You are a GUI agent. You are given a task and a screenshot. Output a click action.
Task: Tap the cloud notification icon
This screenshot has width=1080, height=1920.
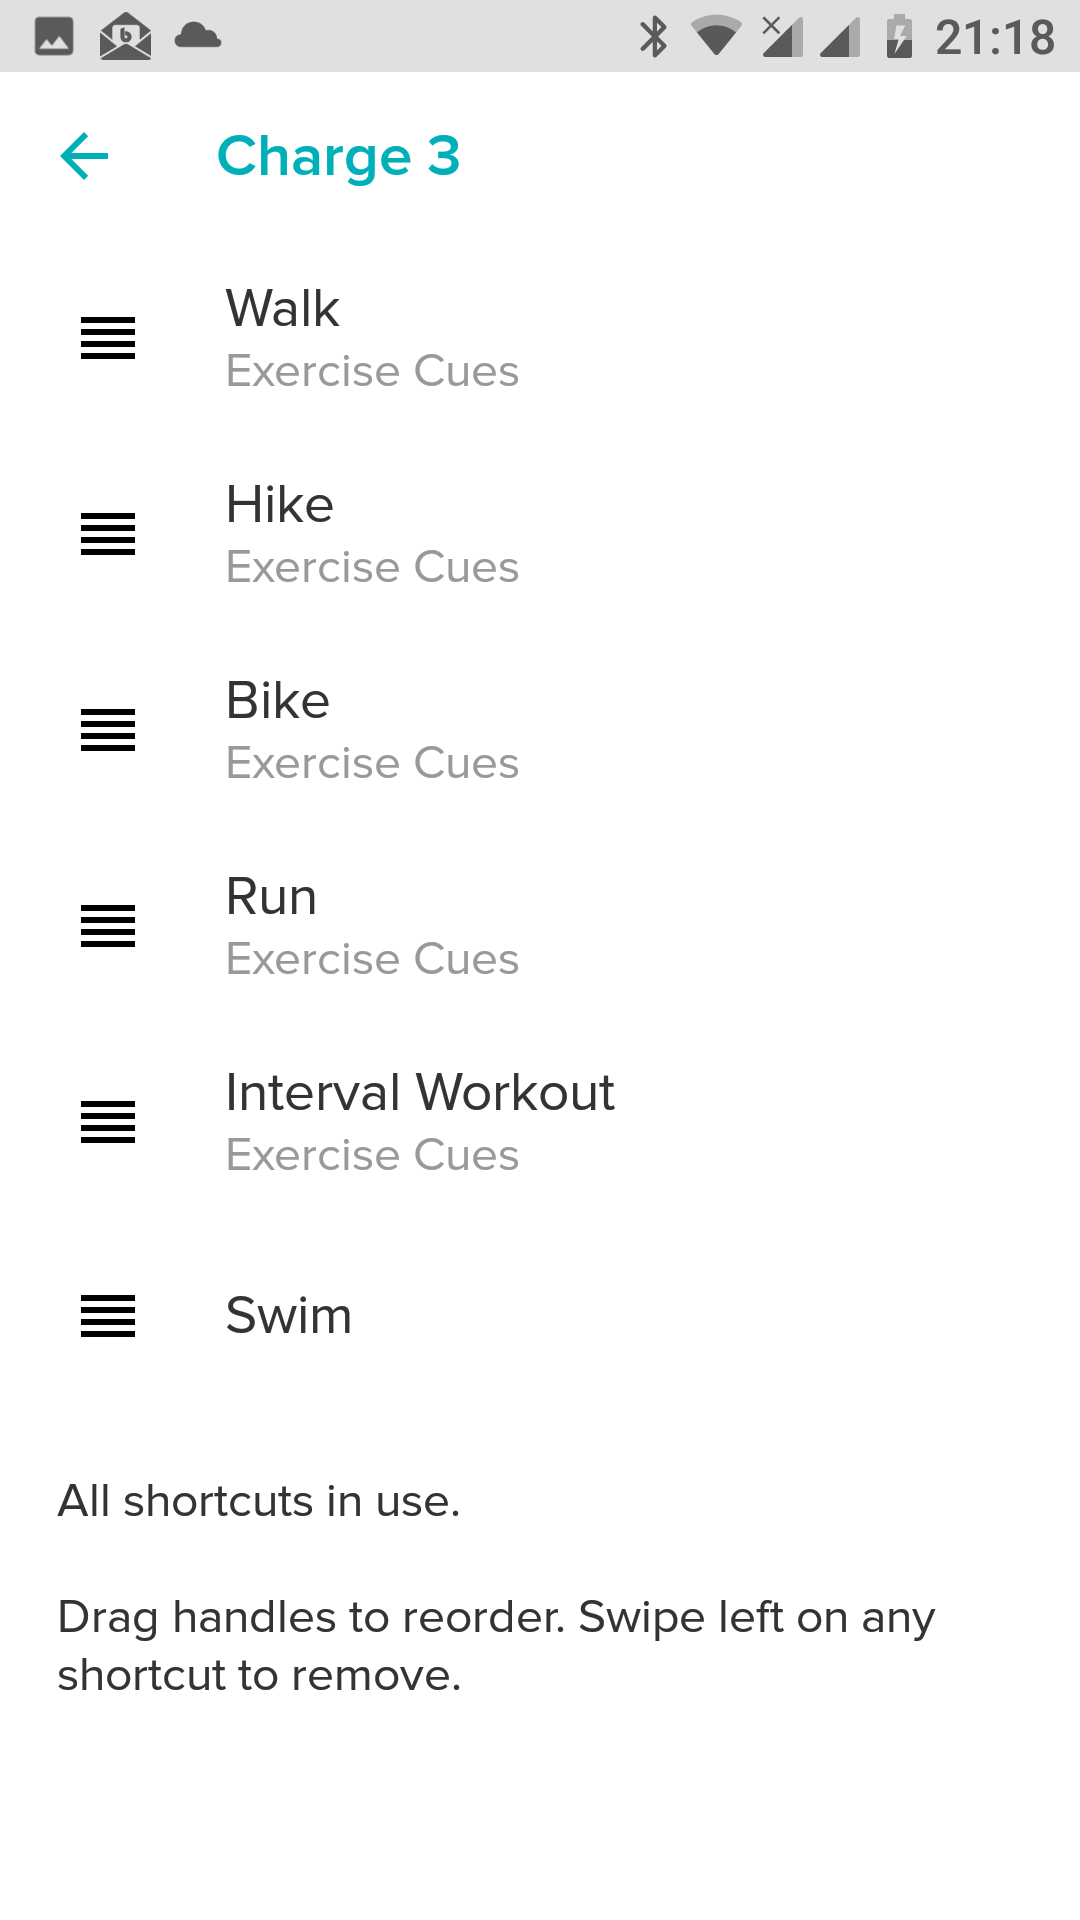[197, 37]
